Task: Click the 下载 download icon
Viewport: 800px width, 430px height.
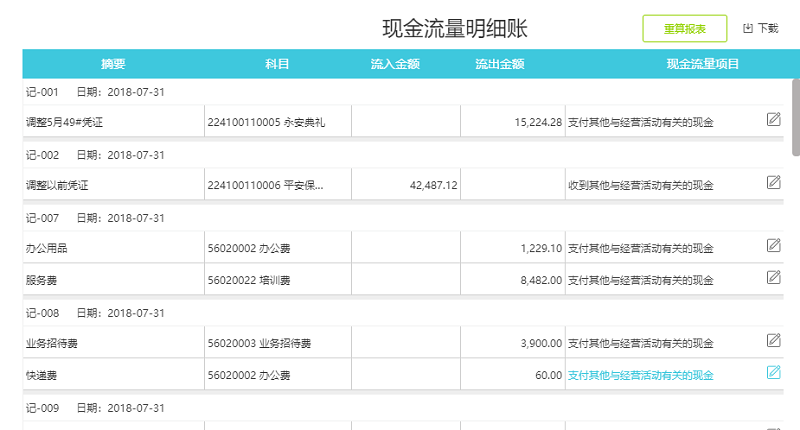Action: (747, 29)
